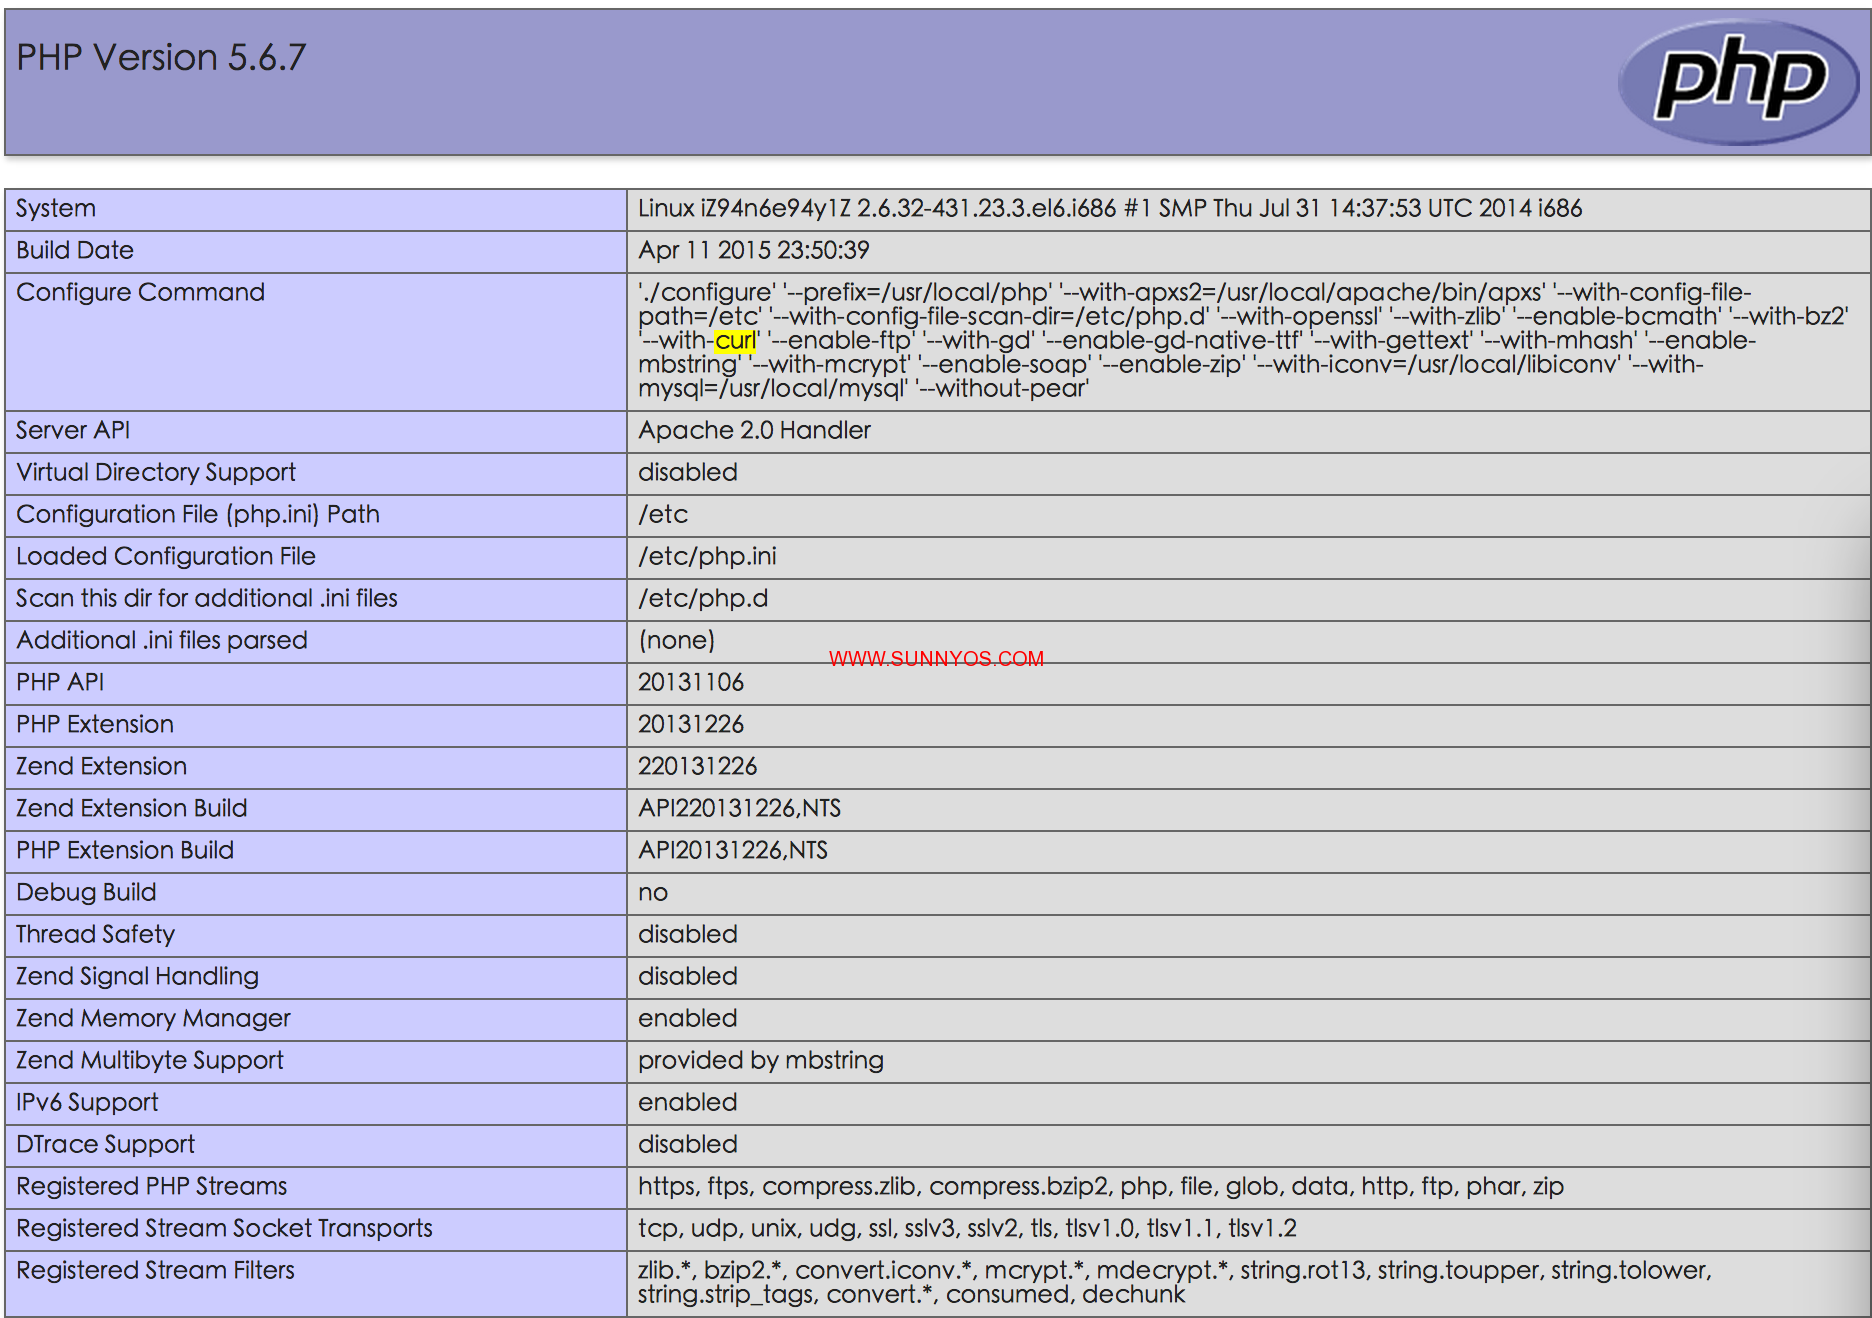Select the 20131106 value
Image resolution: width=1872 pixels, height=1318 pixels.
[691, 683]
